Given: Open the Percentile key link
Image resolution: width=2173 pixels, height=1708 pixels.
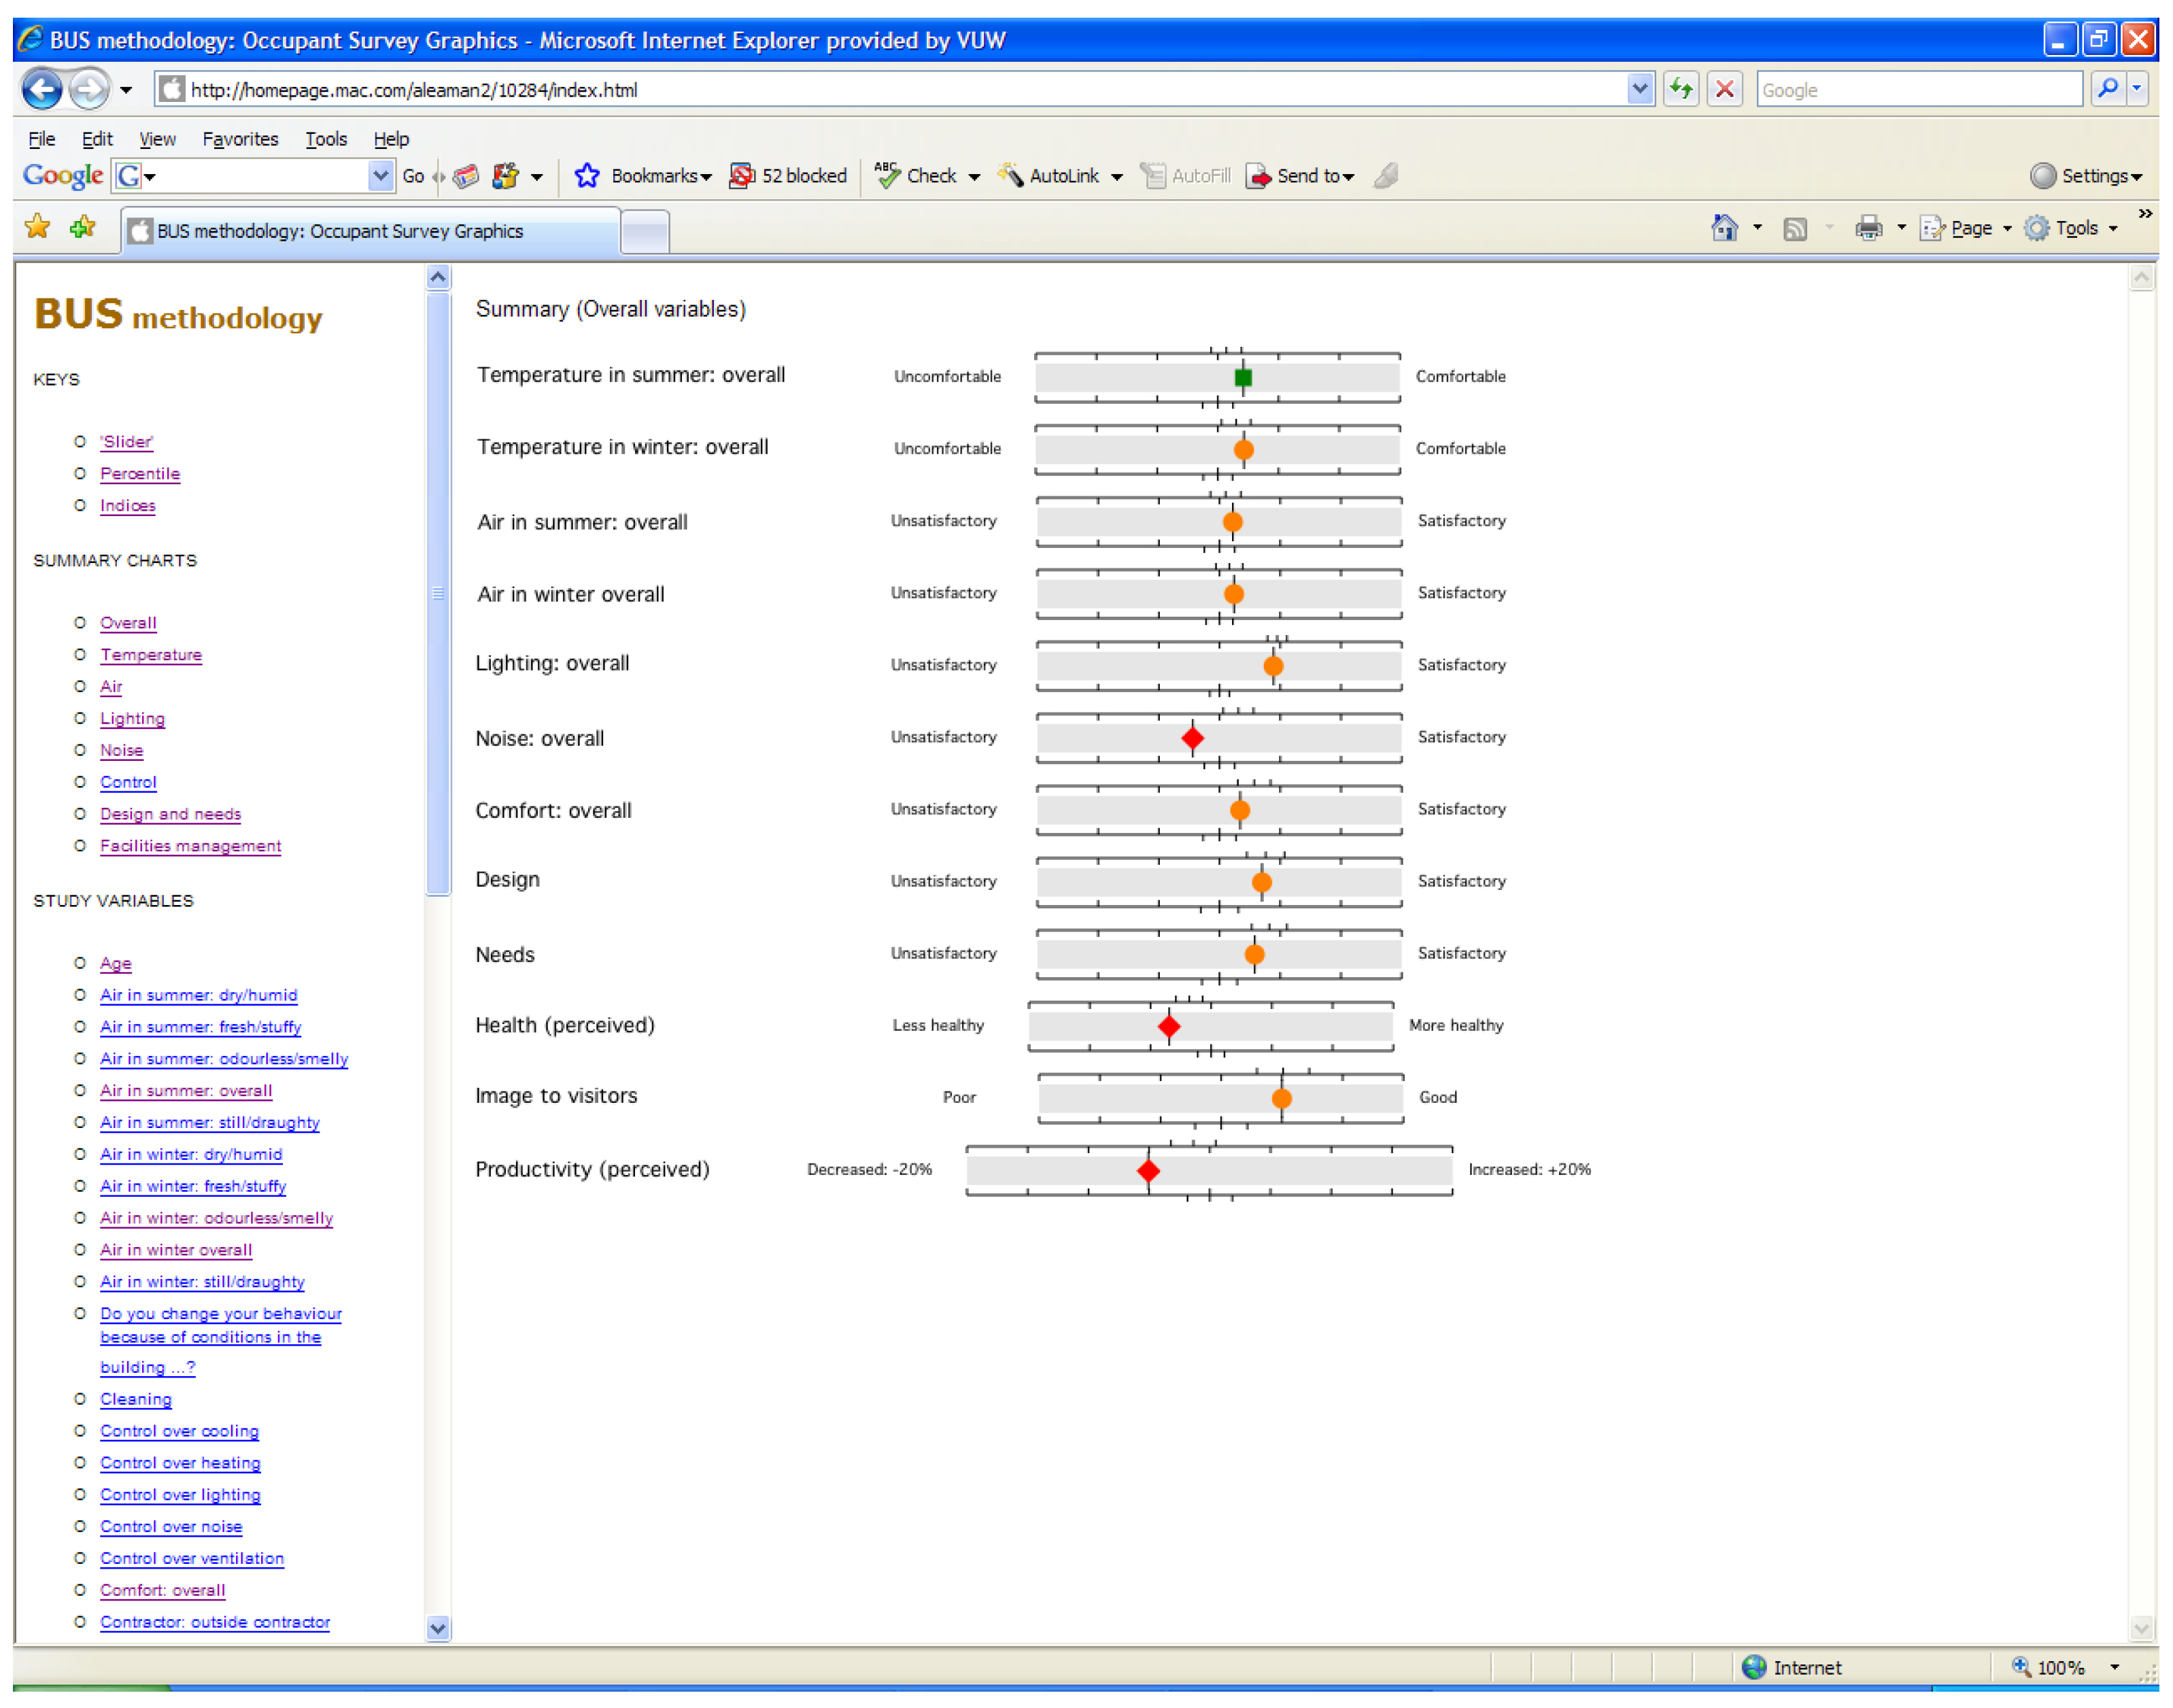Looking at the screenshot, I should 140,474.
